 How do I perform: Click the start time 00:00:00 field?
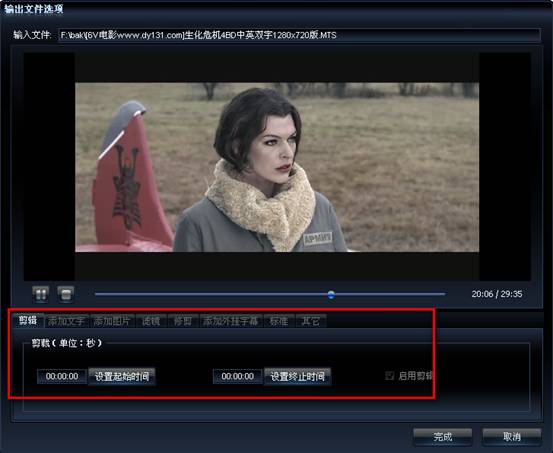click(62, 376)
